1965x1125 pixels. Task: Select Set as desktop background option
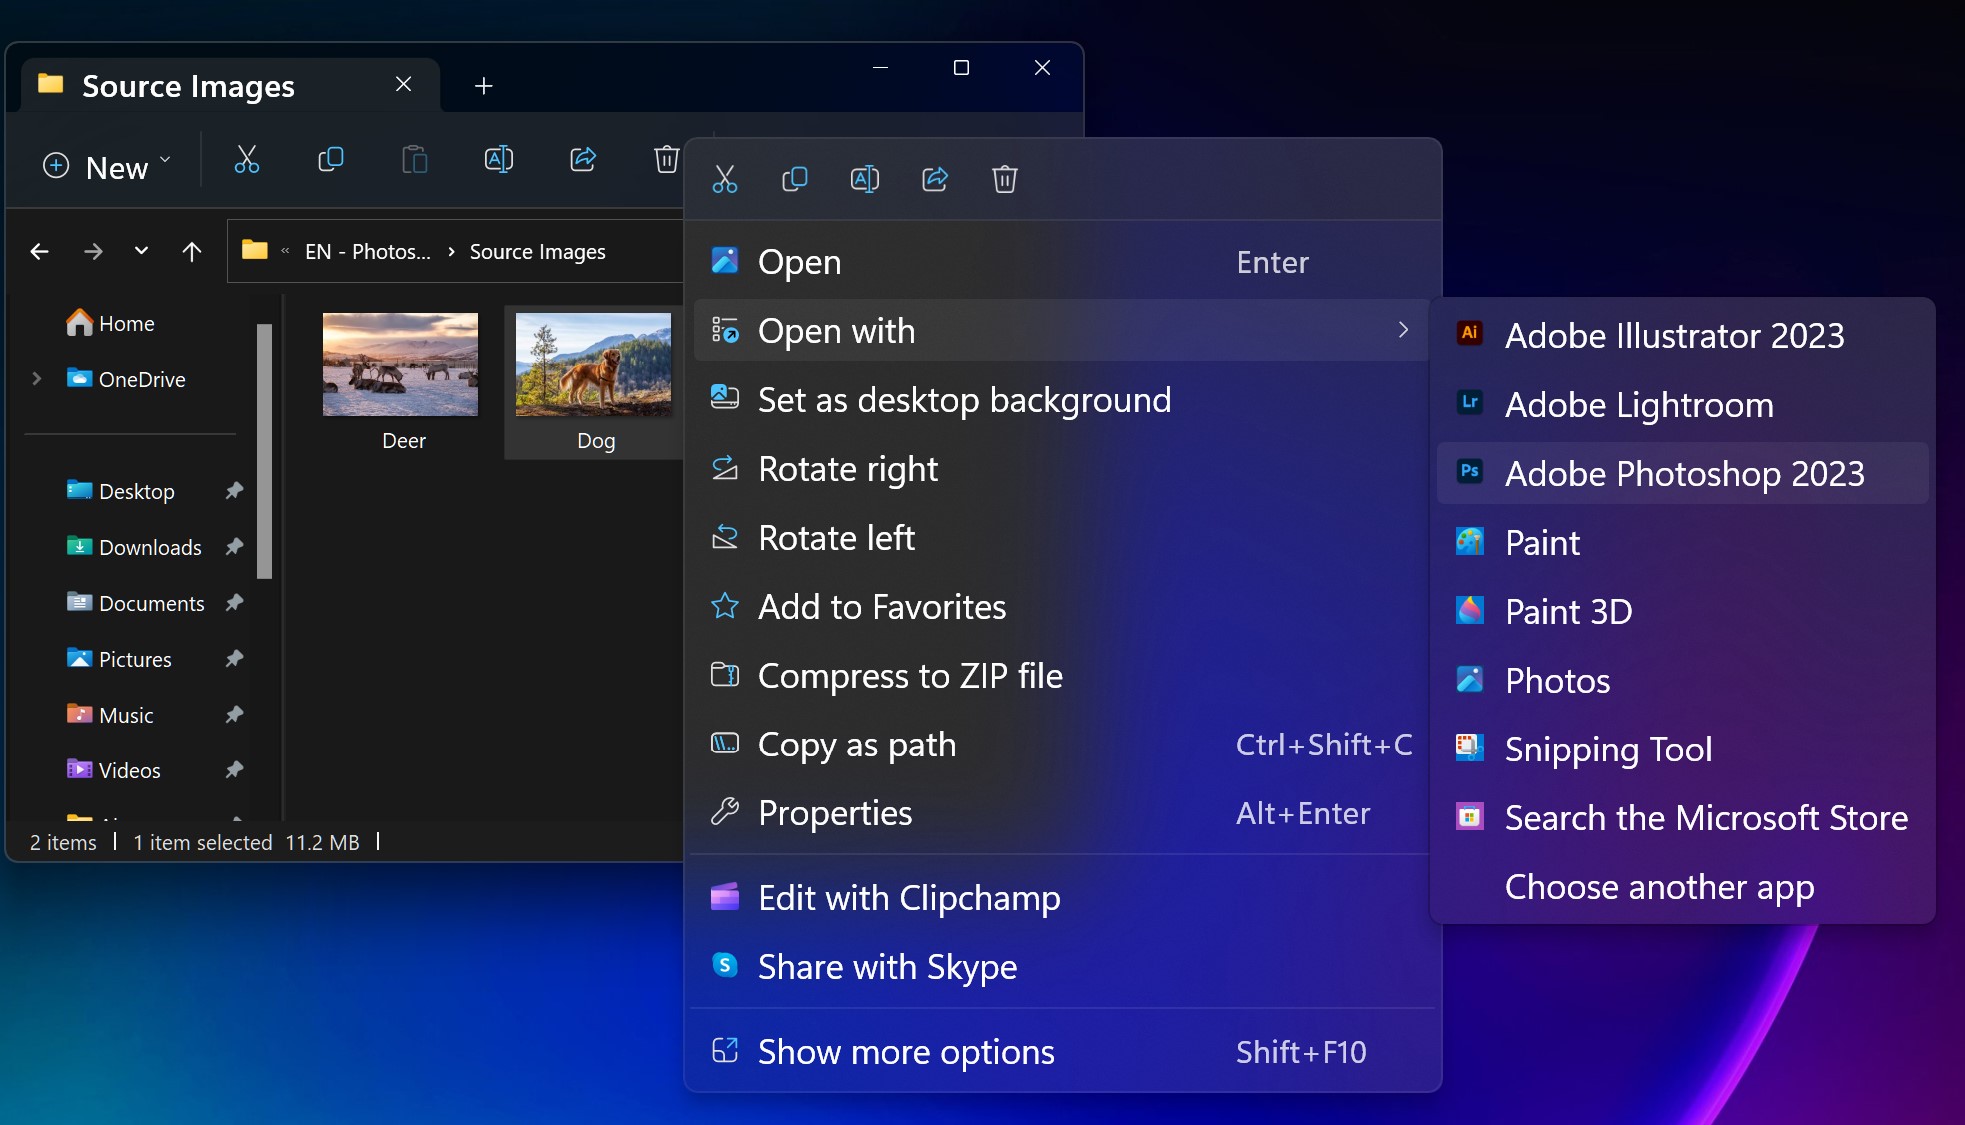click(964, 399)
